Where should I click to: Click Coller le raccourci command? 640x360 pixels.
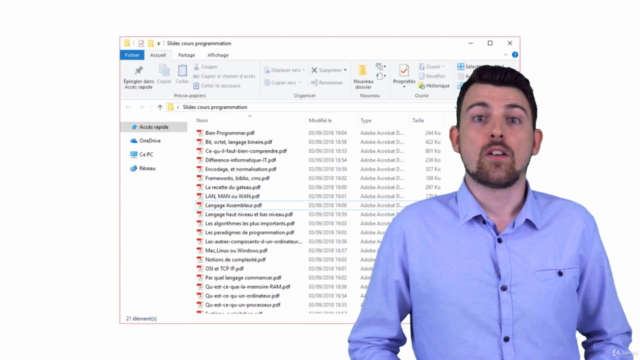(217, 86)
